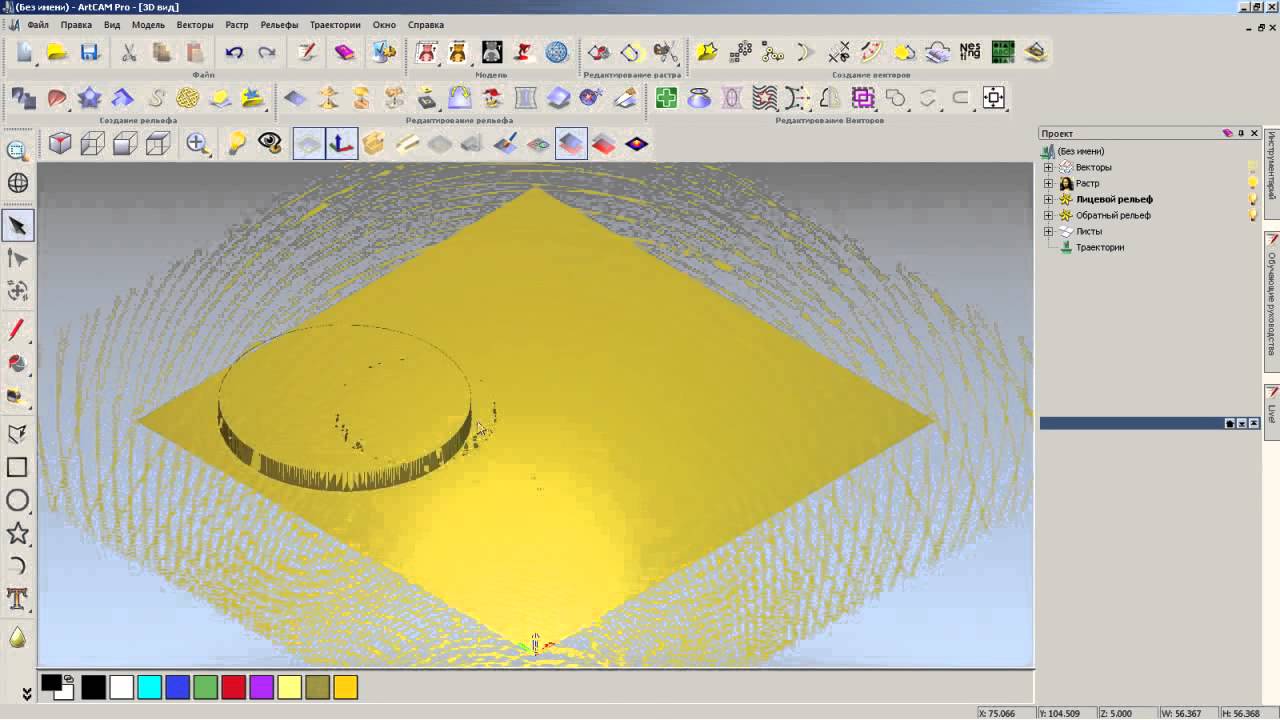The image size is (1280, 720).
Task: Toggle Лицевой рельеф visibility bulb
Action: [x=1252, y=199]
